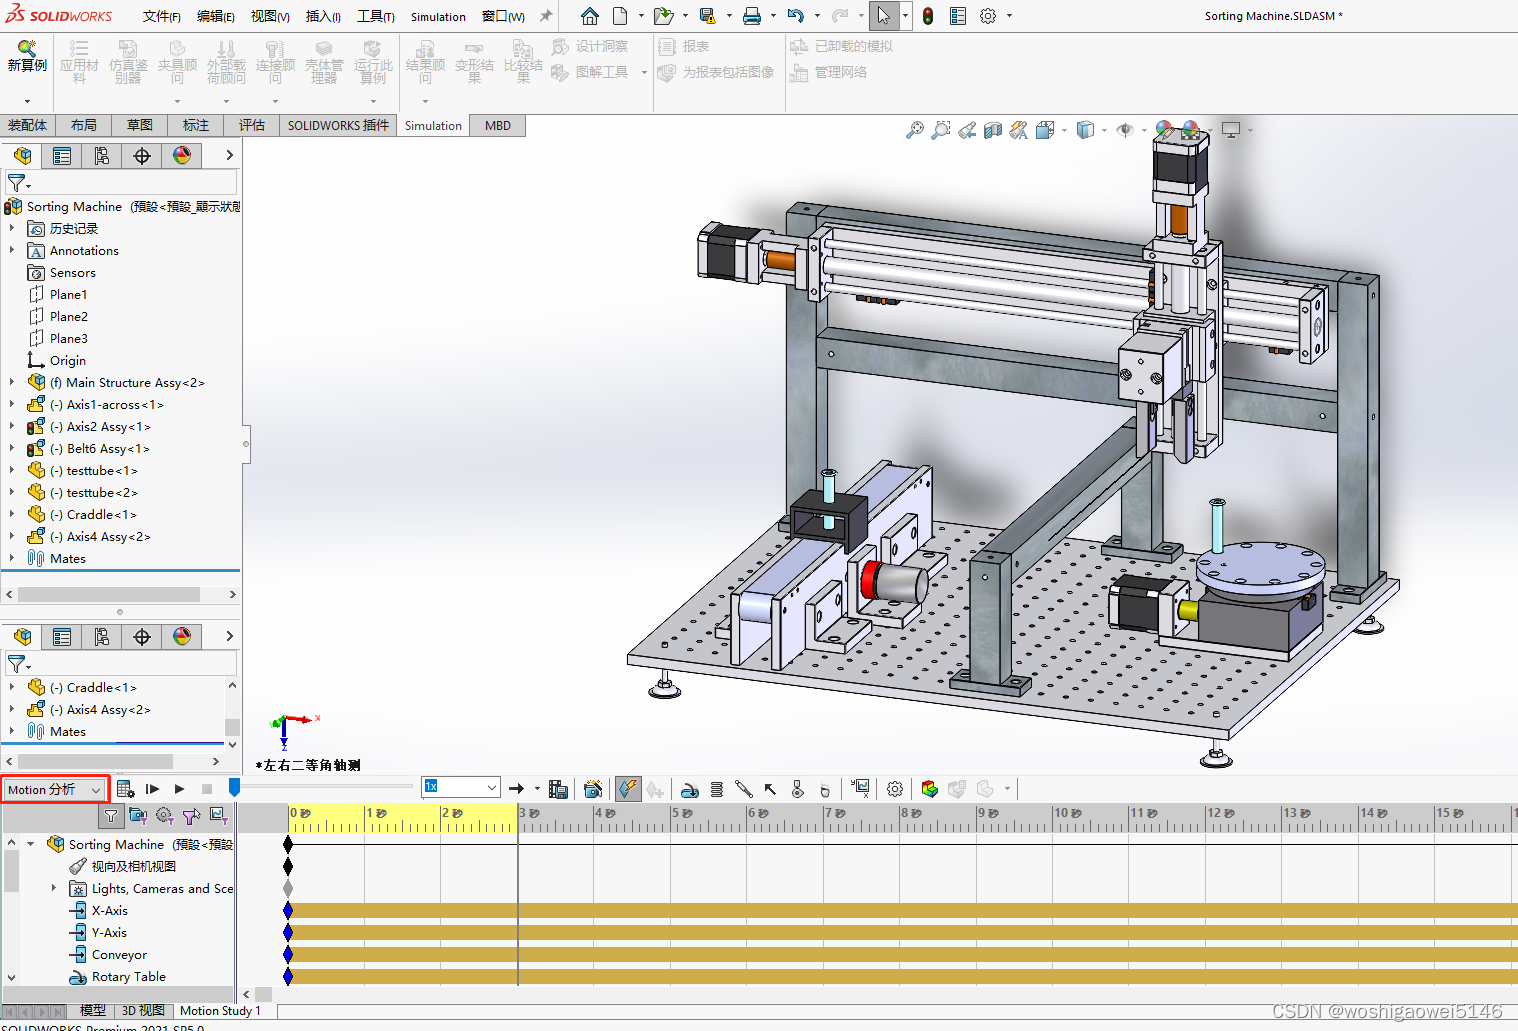Collapse Sorting Machine in motion tree
1518x1031 pixels.
click(x=31, y=844)
